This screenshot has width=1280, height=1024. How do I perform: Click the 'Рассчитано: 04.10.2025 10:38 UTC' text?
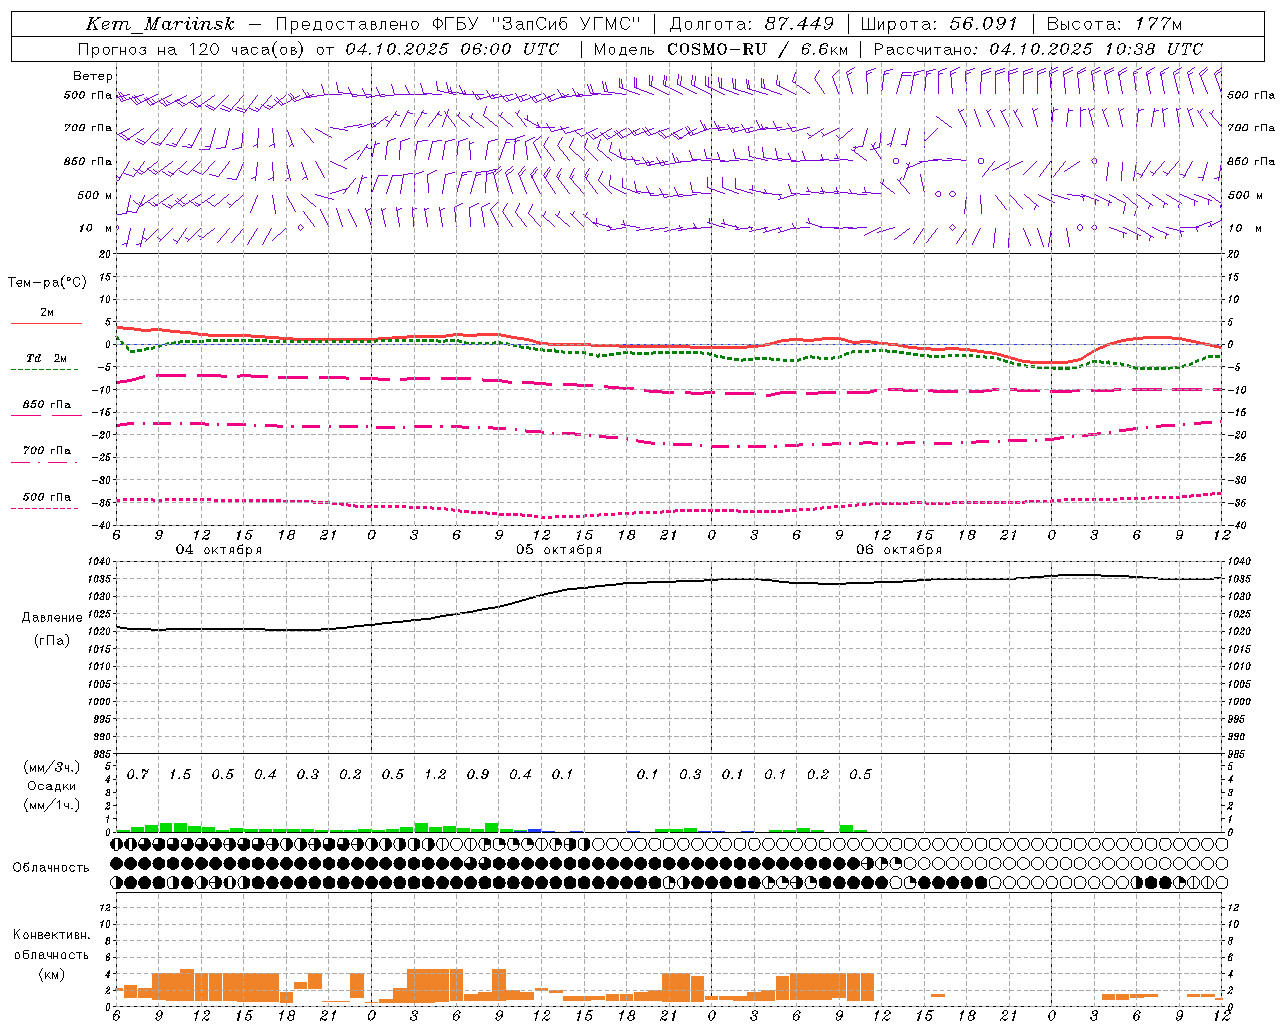[x=1038, y=49]
